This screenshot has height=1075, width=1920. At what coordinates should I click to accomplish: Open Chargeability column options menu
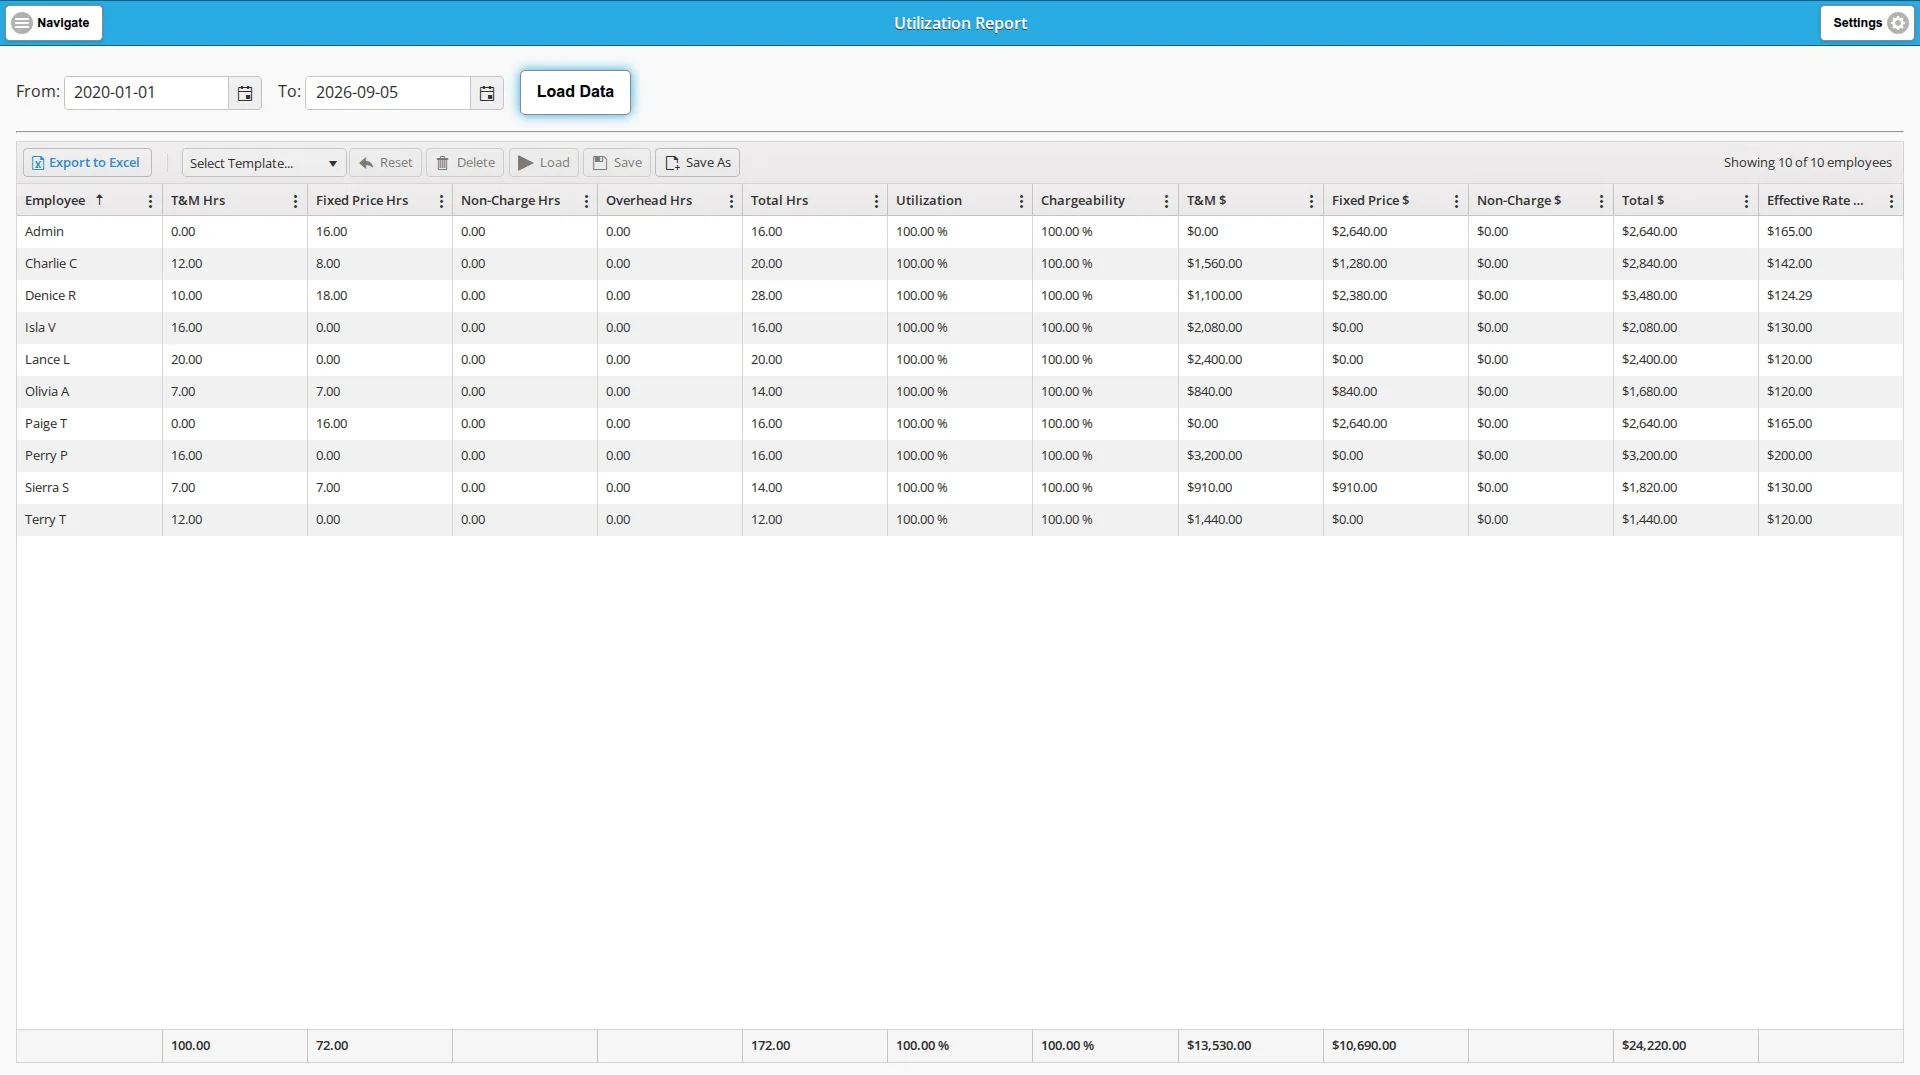[1166, 201]
